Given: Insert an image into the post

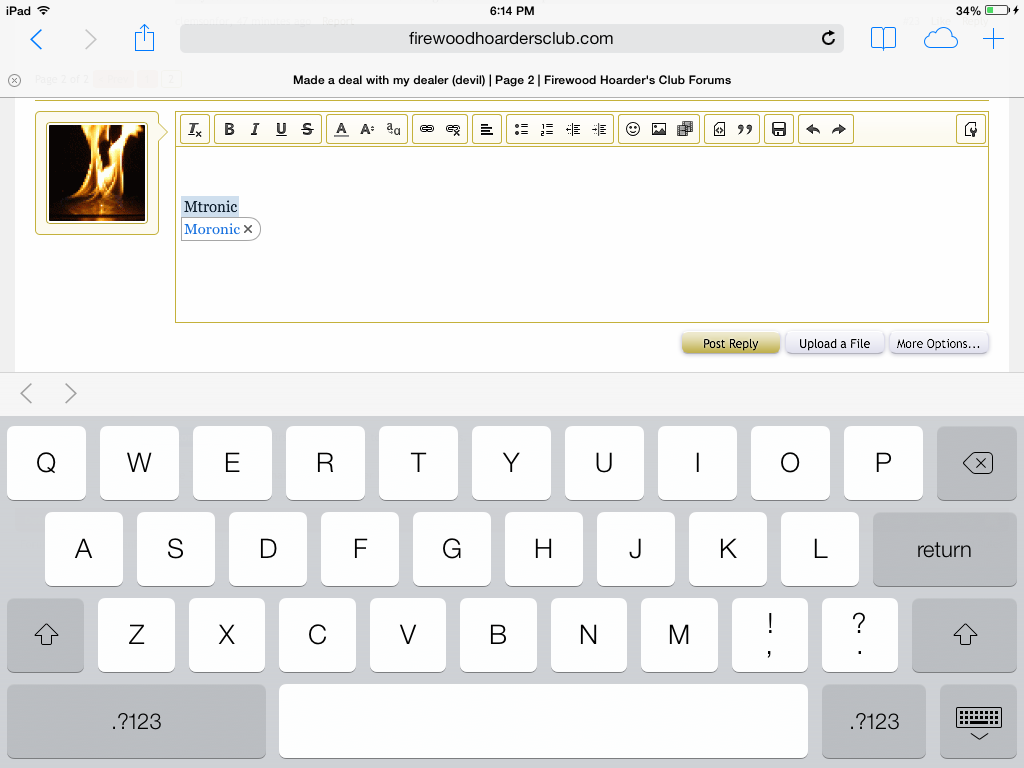Looking at the screenshot, I should 659,130.
